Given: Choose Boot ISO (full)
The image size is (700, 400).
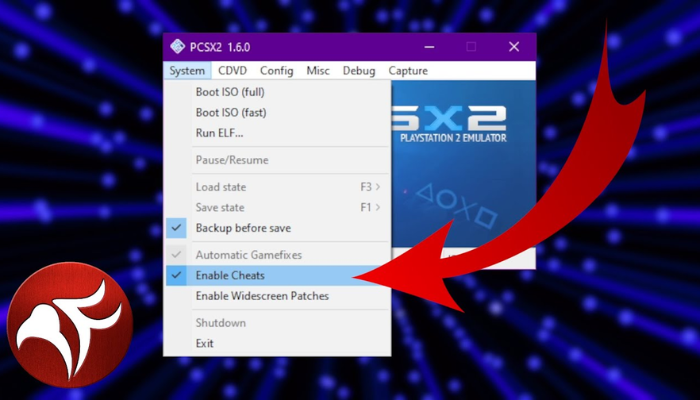Looking at the screenshot, I should (277, 92).
